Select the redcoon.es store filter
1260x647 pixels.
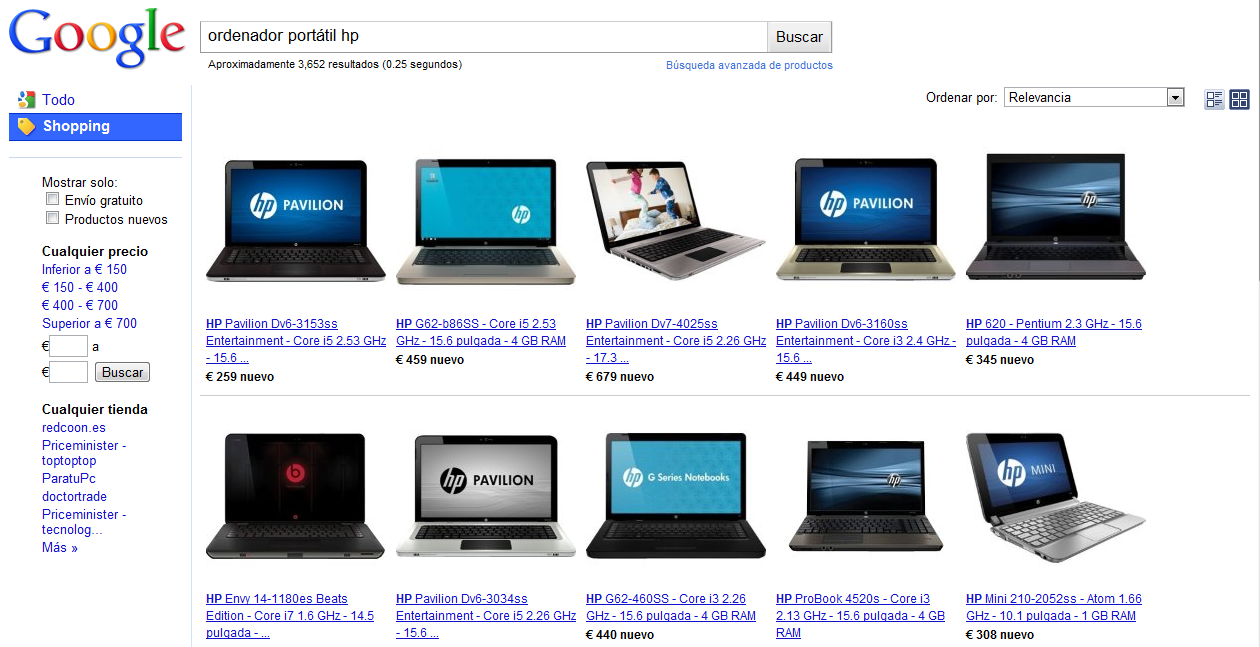74,427
